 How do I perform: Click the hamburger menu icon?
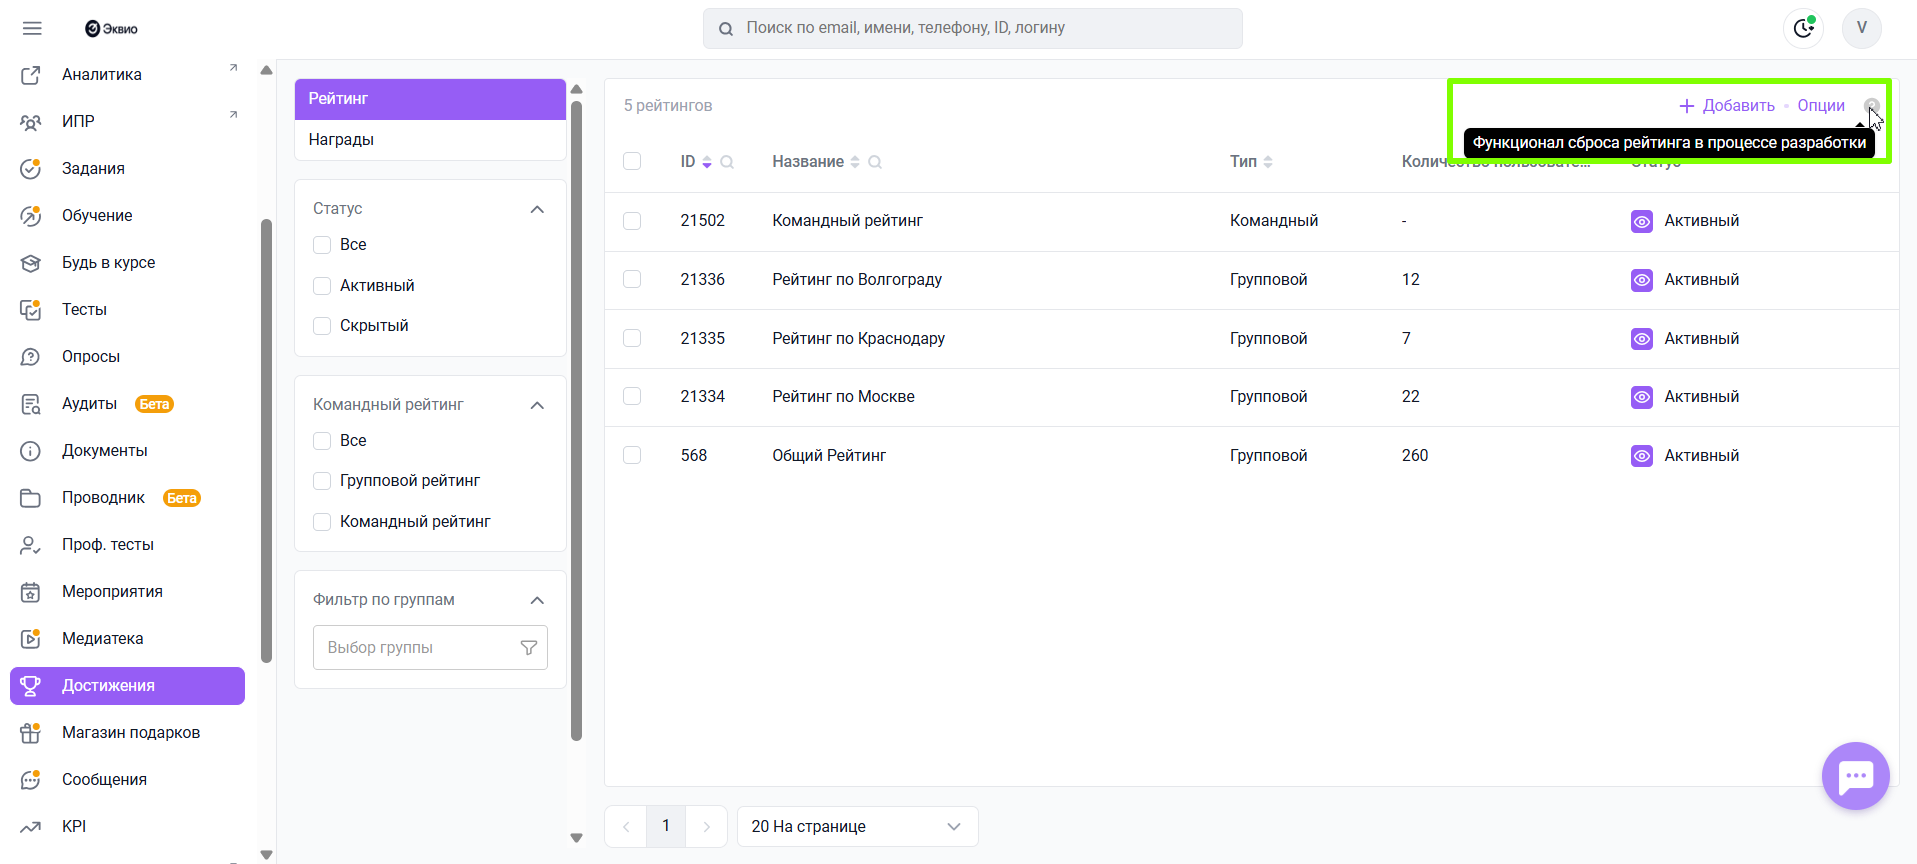coord(32,28)
